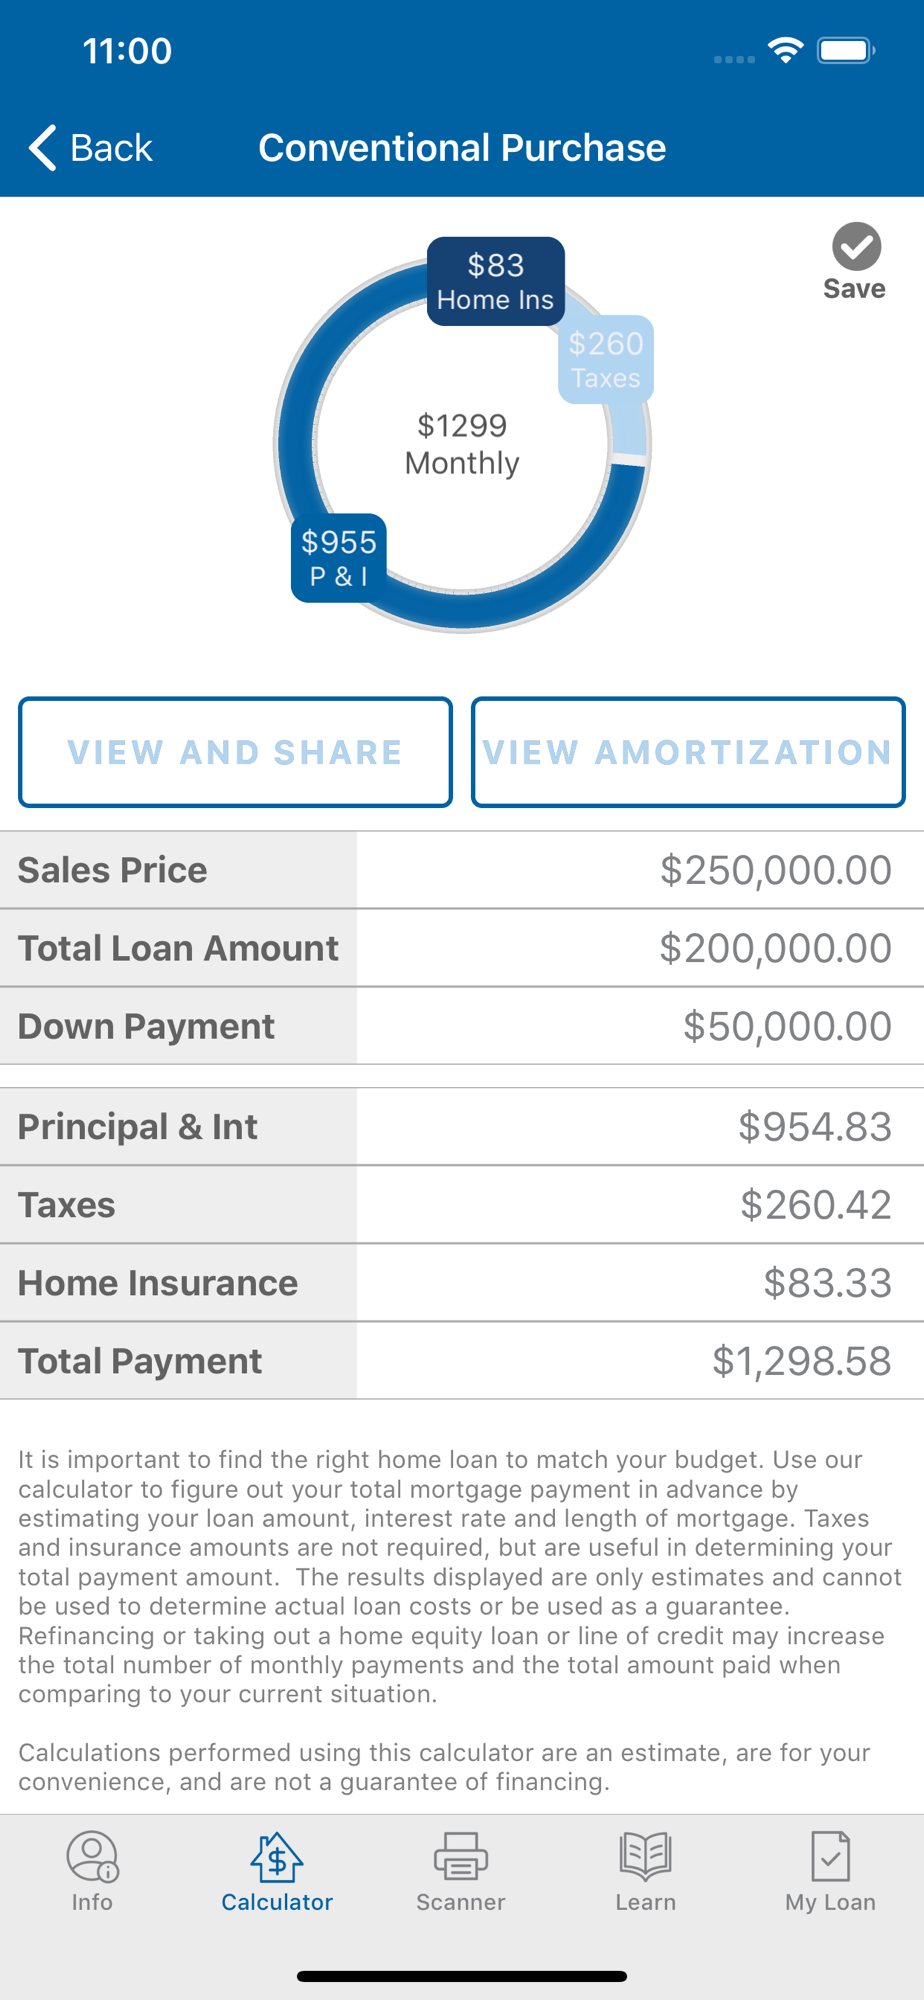Screen dimensions: 924x2000
Task: Tap the $955 P & I chart label
Action: click(x=339, y=558)
